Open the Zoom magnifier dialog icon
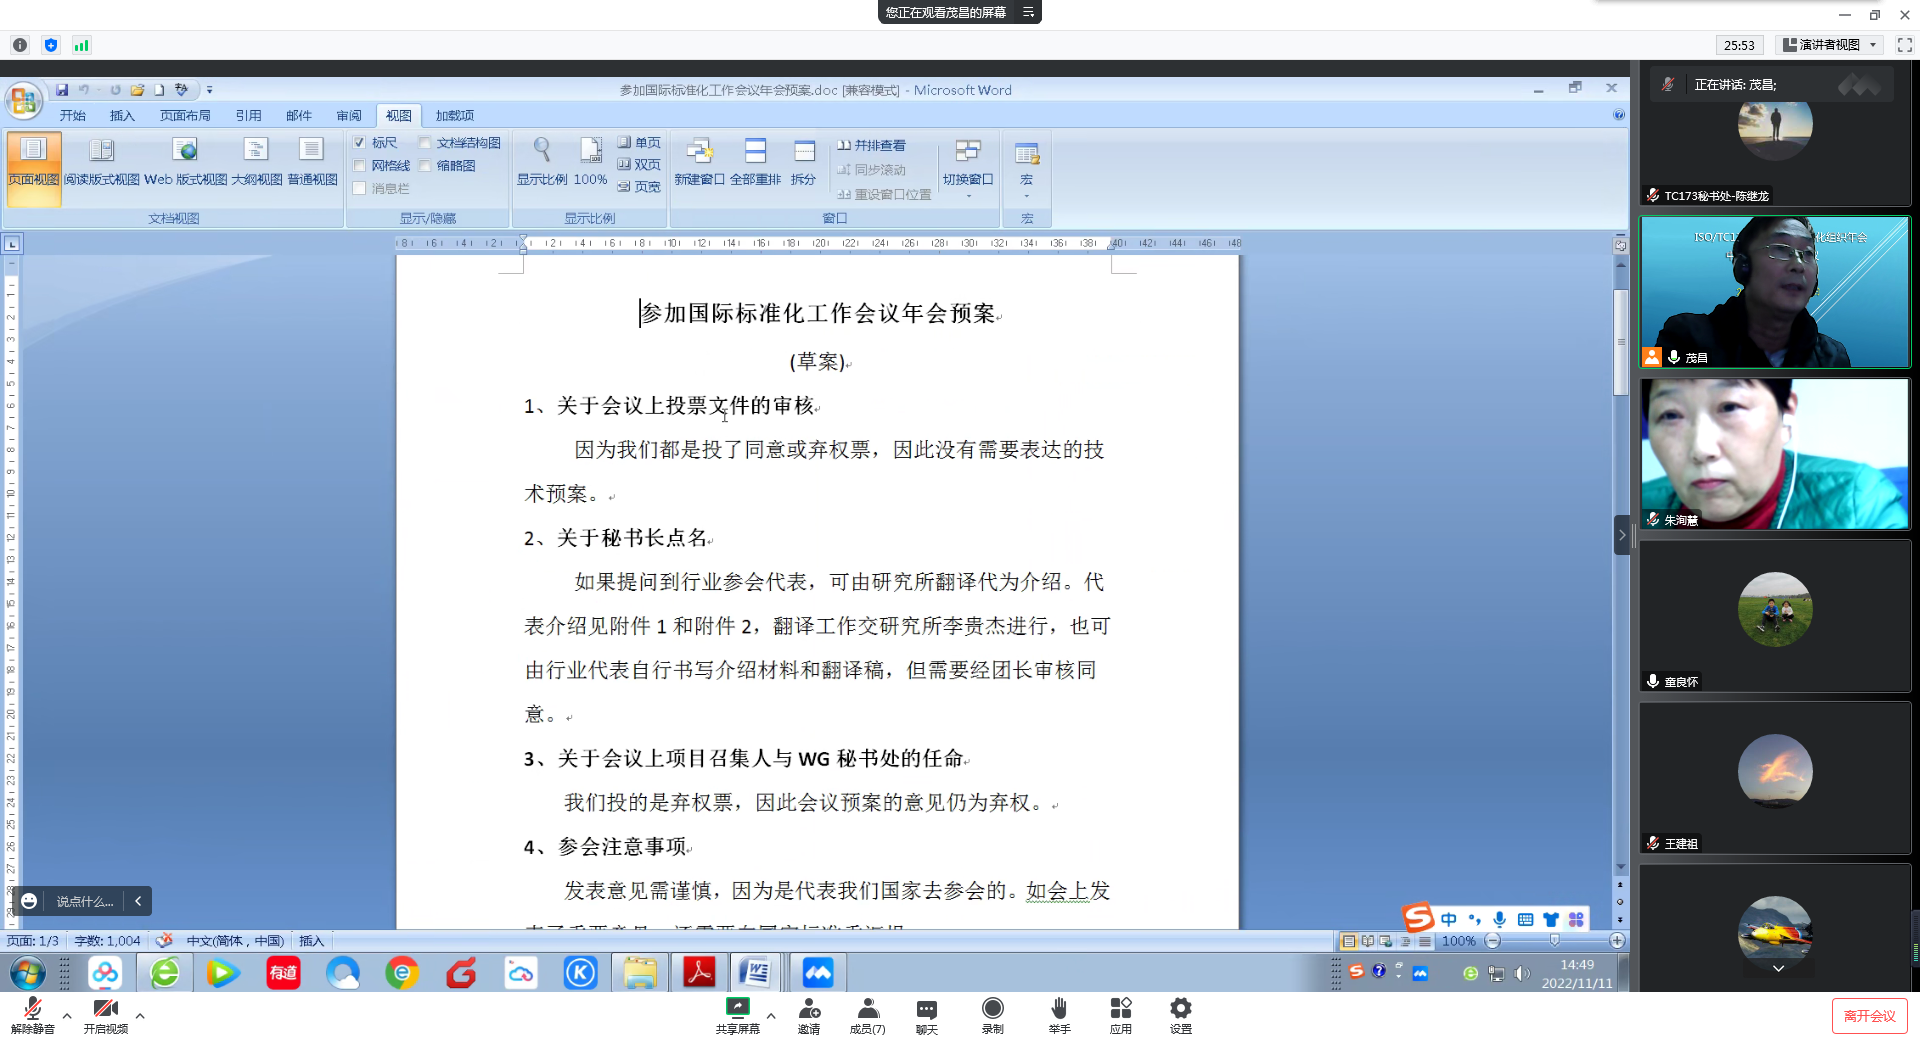1920x1040 pixels. tap(541, 151)
